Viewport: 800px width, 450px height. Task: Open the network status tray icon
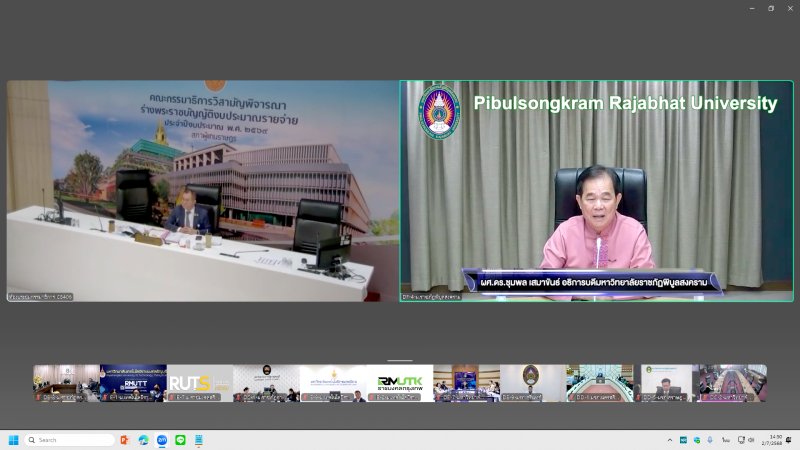(739, 440)
